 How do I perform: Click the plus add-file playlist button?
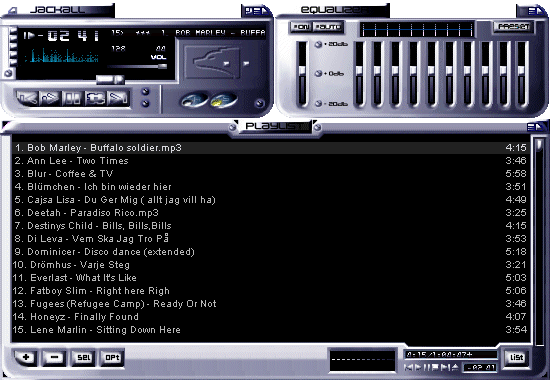coord(26,357)
